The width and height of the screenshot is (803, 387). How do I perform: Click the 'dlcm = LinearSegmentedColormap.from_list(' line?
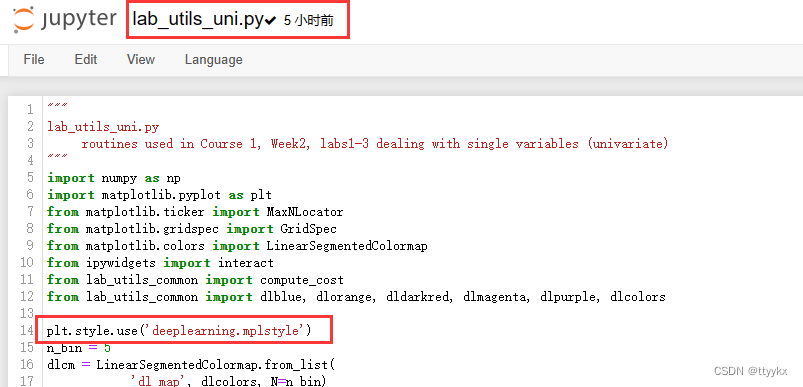(191, 365)
